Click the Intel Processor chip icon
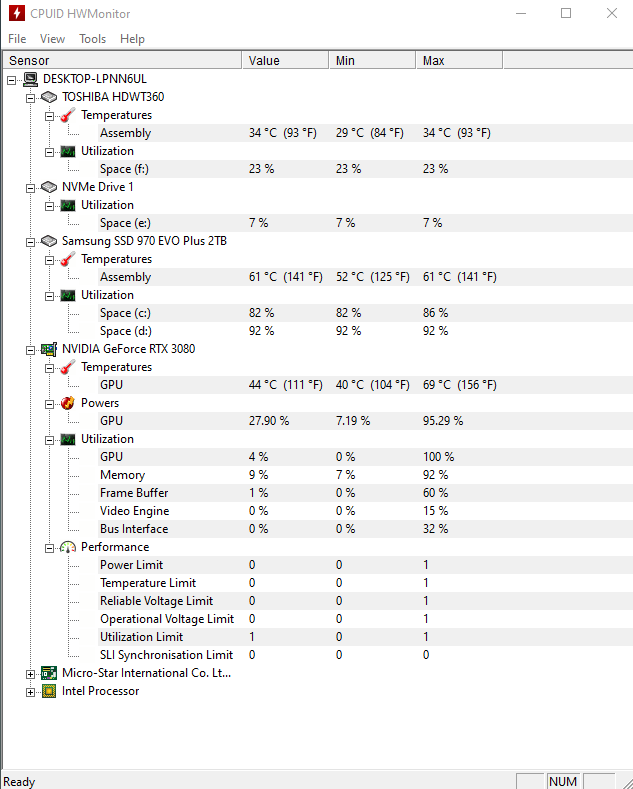 click(49, 691)
